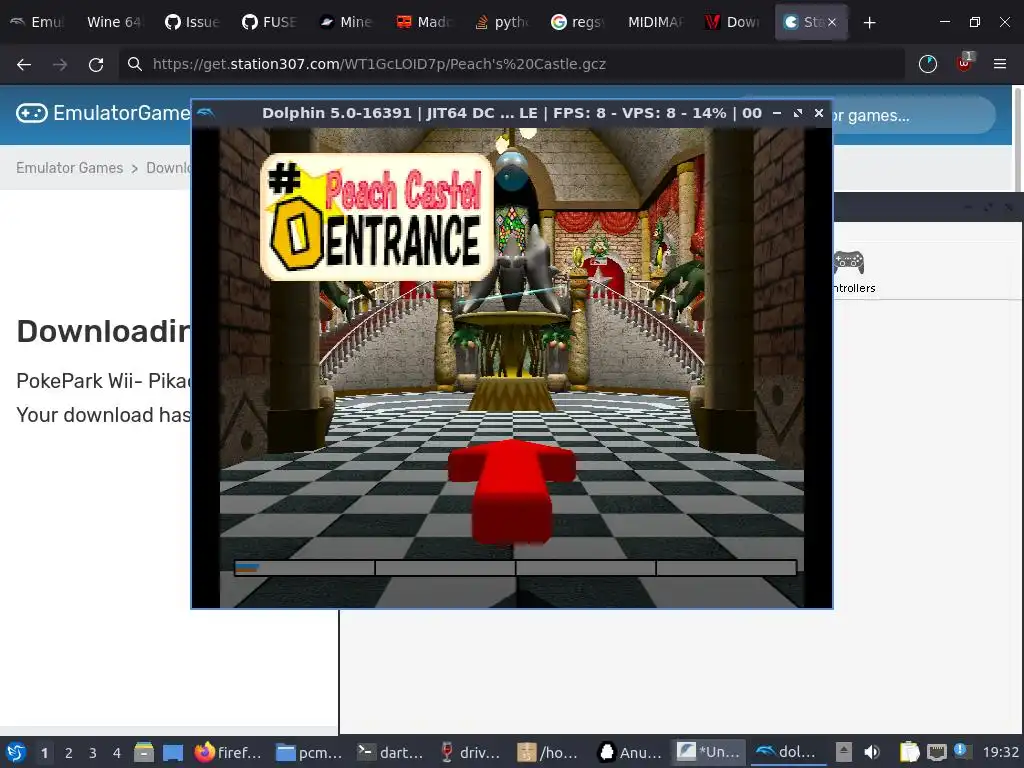Focus the dol Dolphin taskbar entry
1024x768 pixels.
[786, 752]
